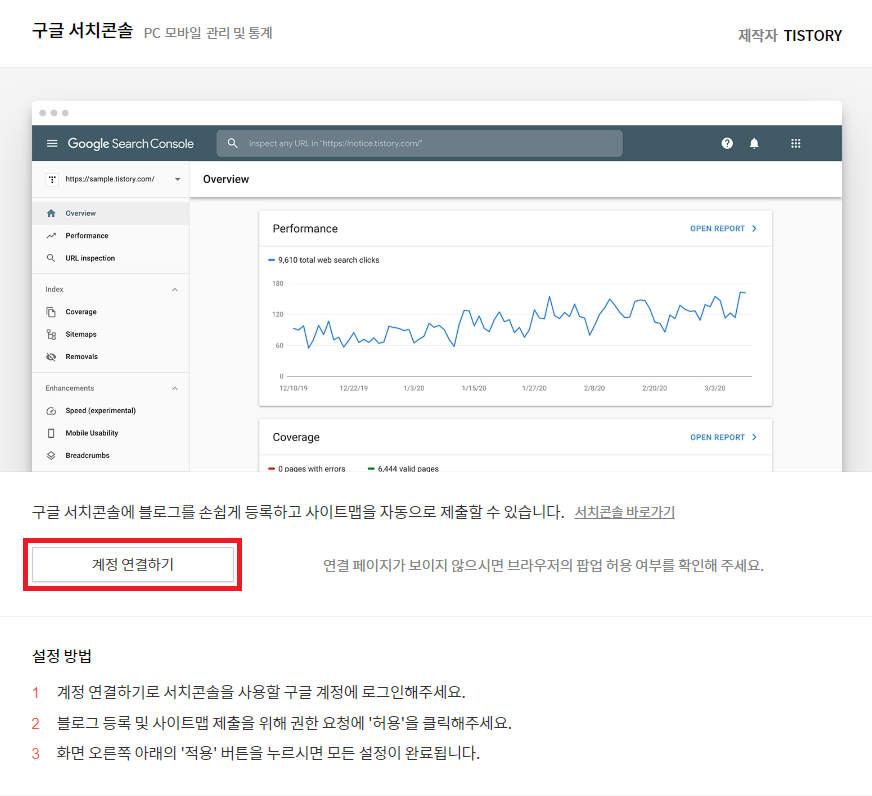Collapse the Index section chevron
This screenshot has height=796, width=872.
pyautogui.click(x=175, y=289)
